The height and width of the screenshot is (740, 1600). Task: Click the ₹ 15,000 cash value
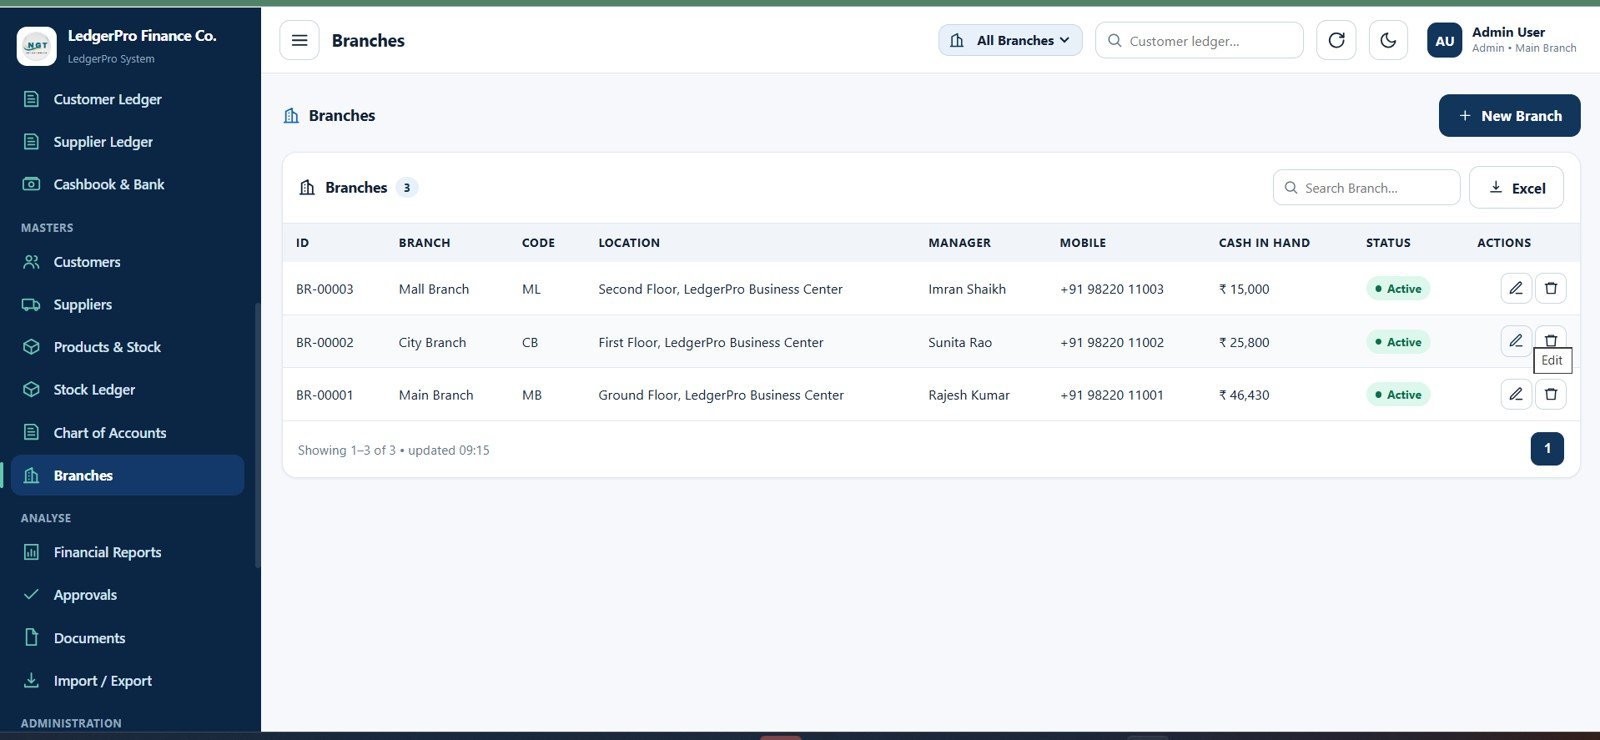coord(1244,289)
